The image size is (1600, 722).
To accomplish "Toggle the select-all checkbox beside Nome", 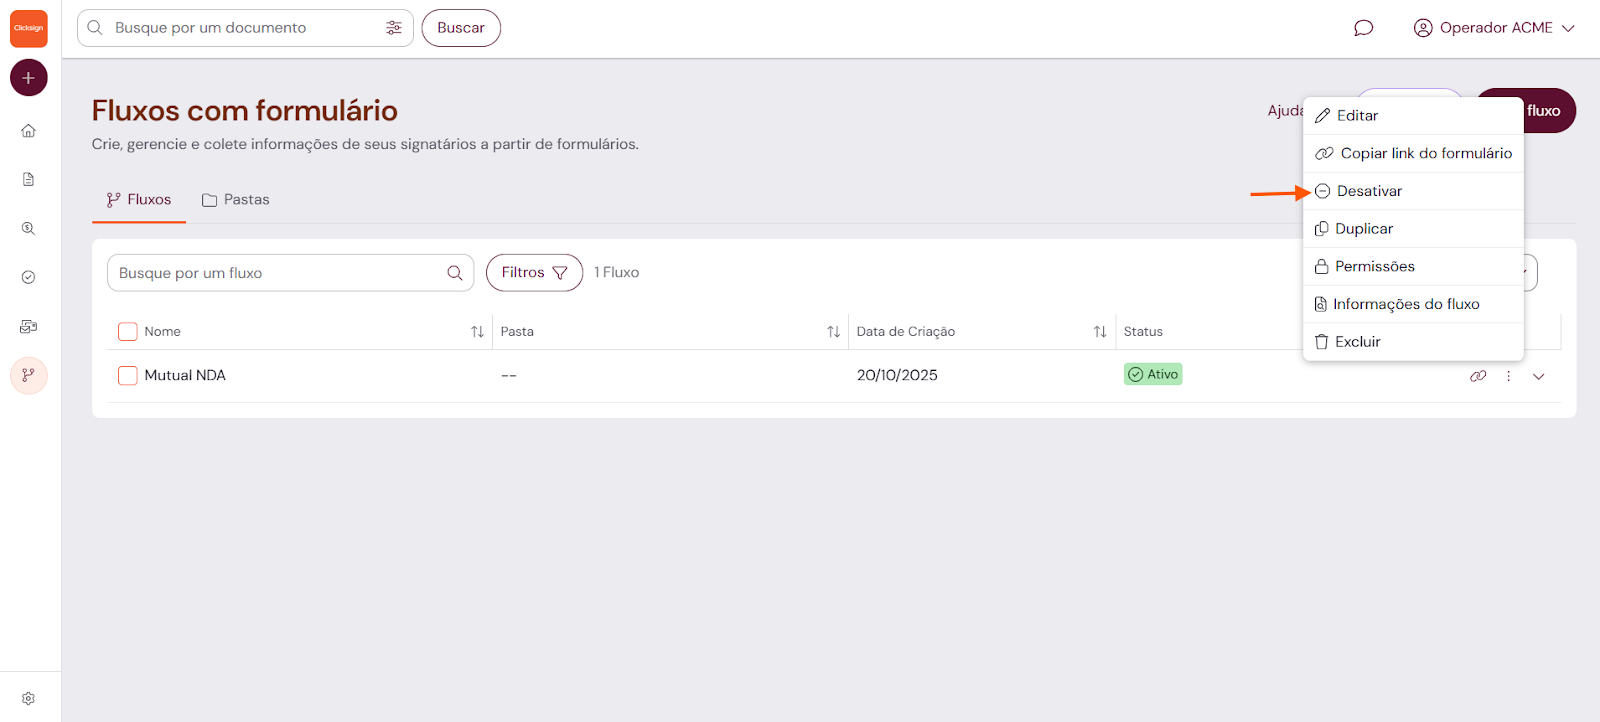I will 127,331.
